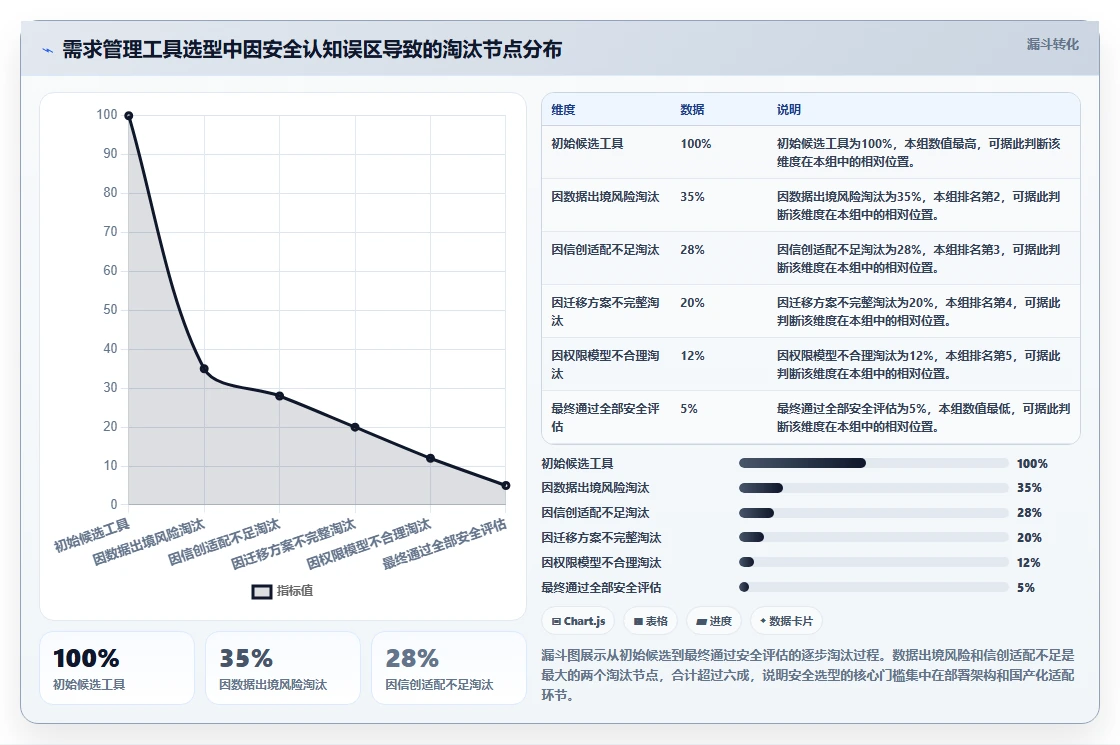Click the 20% value in the table
The width and height of the screenshot is (1120, 745).
click(692, 302)
